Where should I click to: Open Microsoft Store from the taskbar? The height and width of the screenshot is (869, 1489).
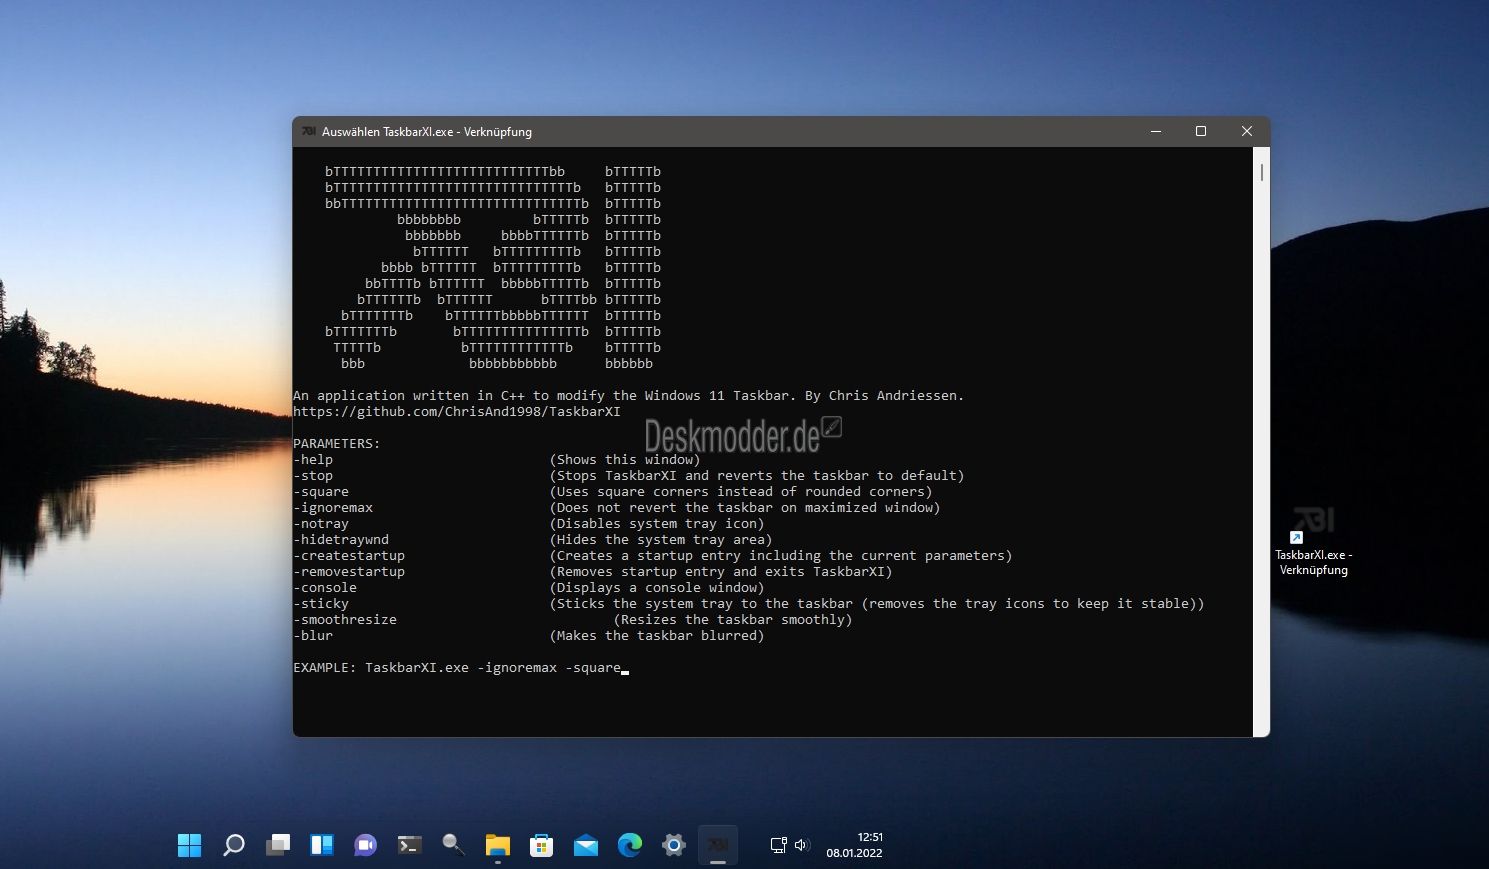[542, 845]
